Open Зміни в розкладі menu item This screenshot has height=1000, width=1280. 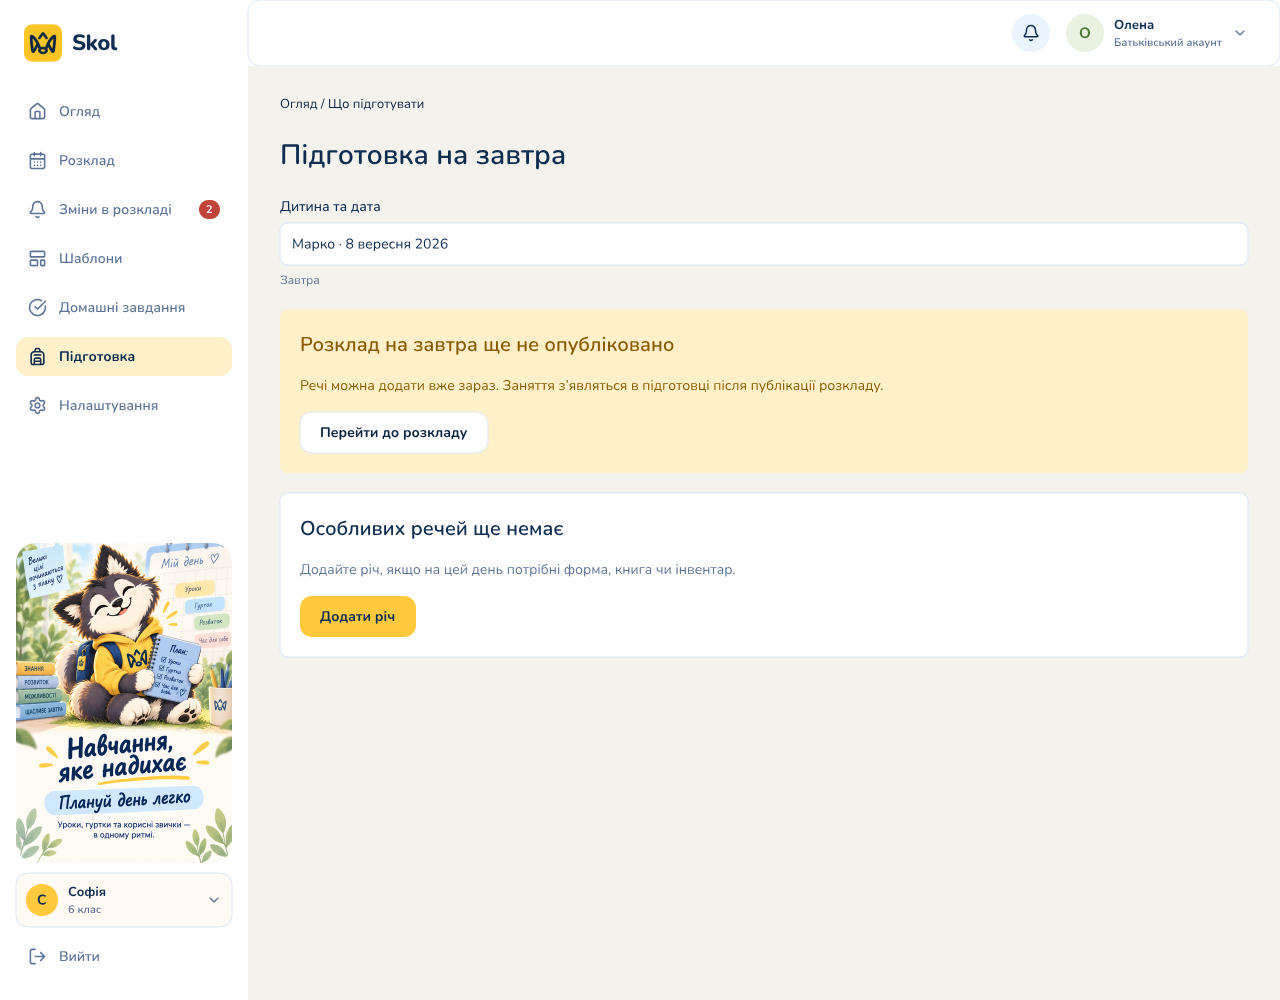pyautogui.click(x=124, y=209)
